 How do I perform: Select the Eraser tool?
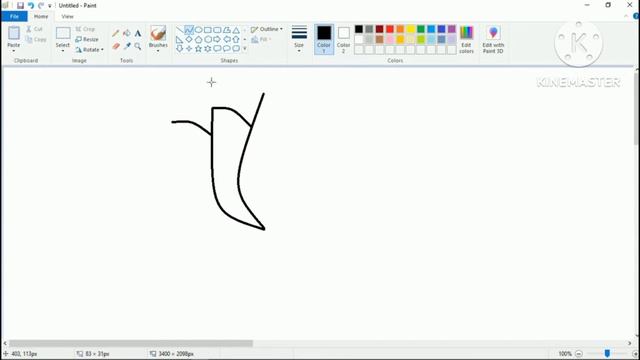[x=116, y=46]
